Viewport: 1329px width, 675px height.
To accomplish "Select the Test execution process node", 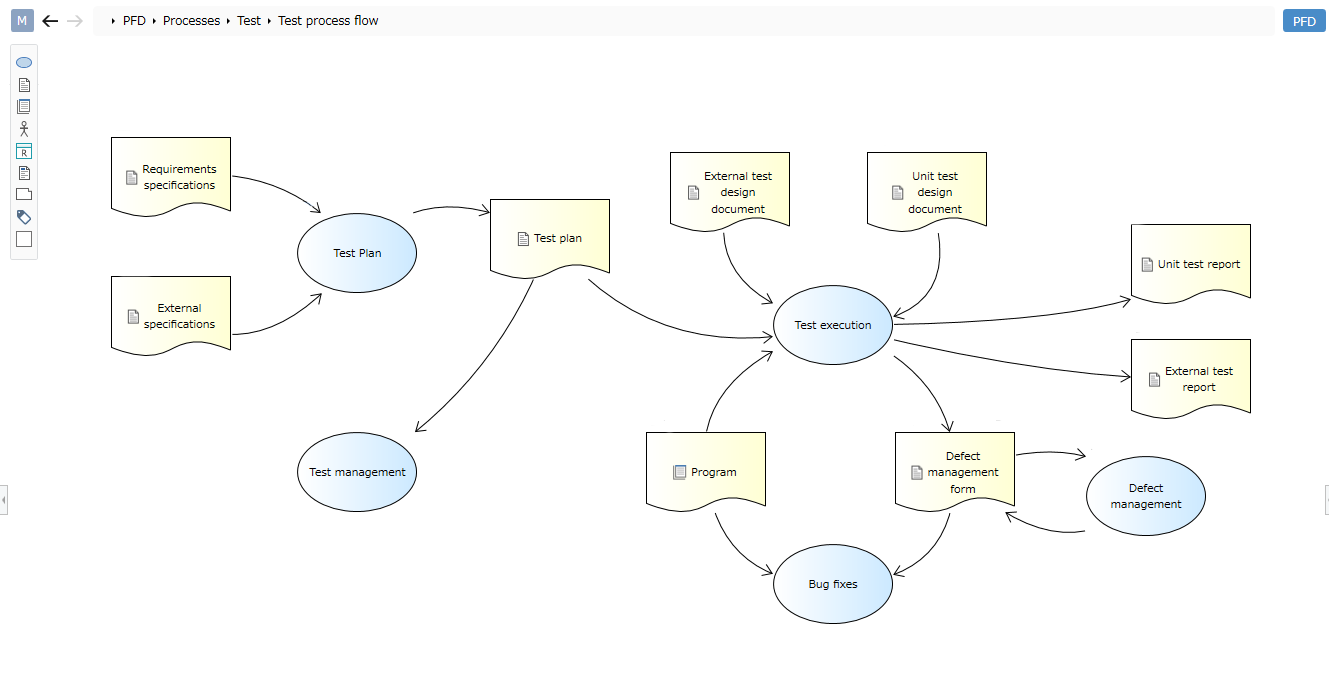I will [833, 325].
